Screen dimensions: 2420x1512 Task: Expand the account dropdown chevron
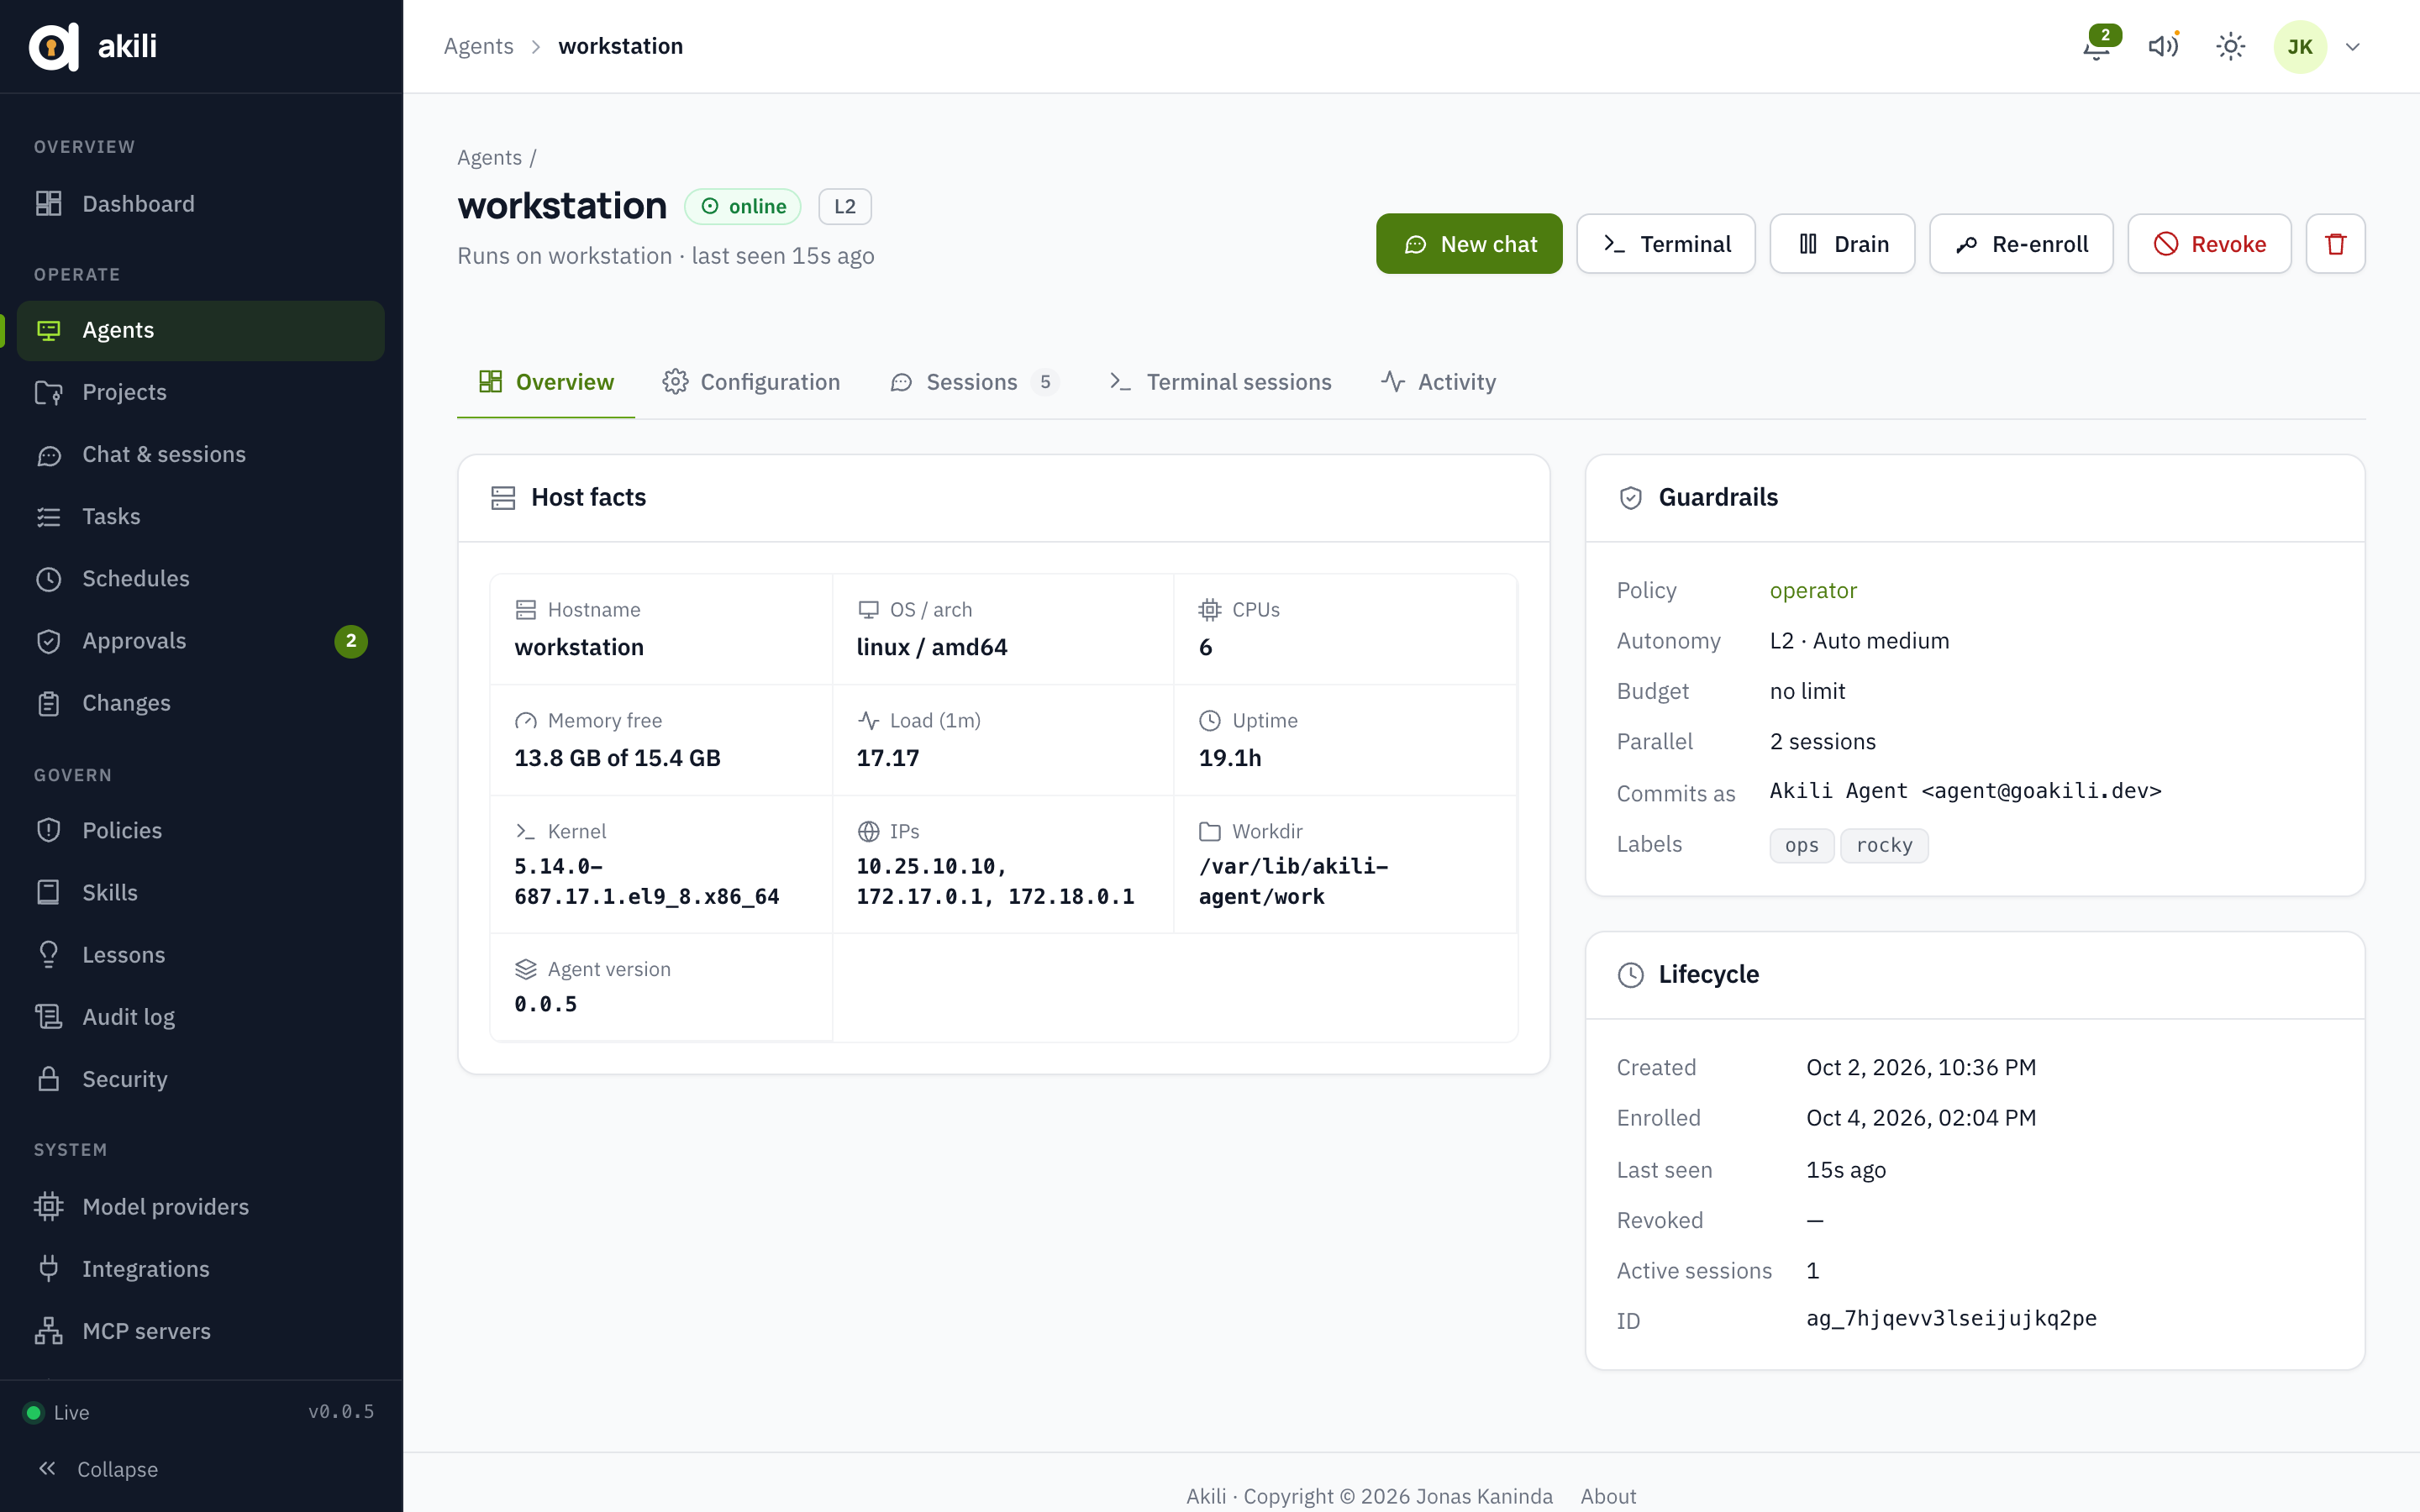pos(2353,47)
